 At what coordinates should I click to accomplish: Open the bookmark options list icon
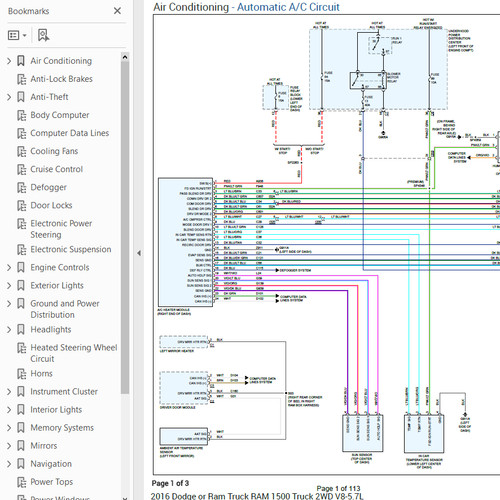click(x=14, y=35)
